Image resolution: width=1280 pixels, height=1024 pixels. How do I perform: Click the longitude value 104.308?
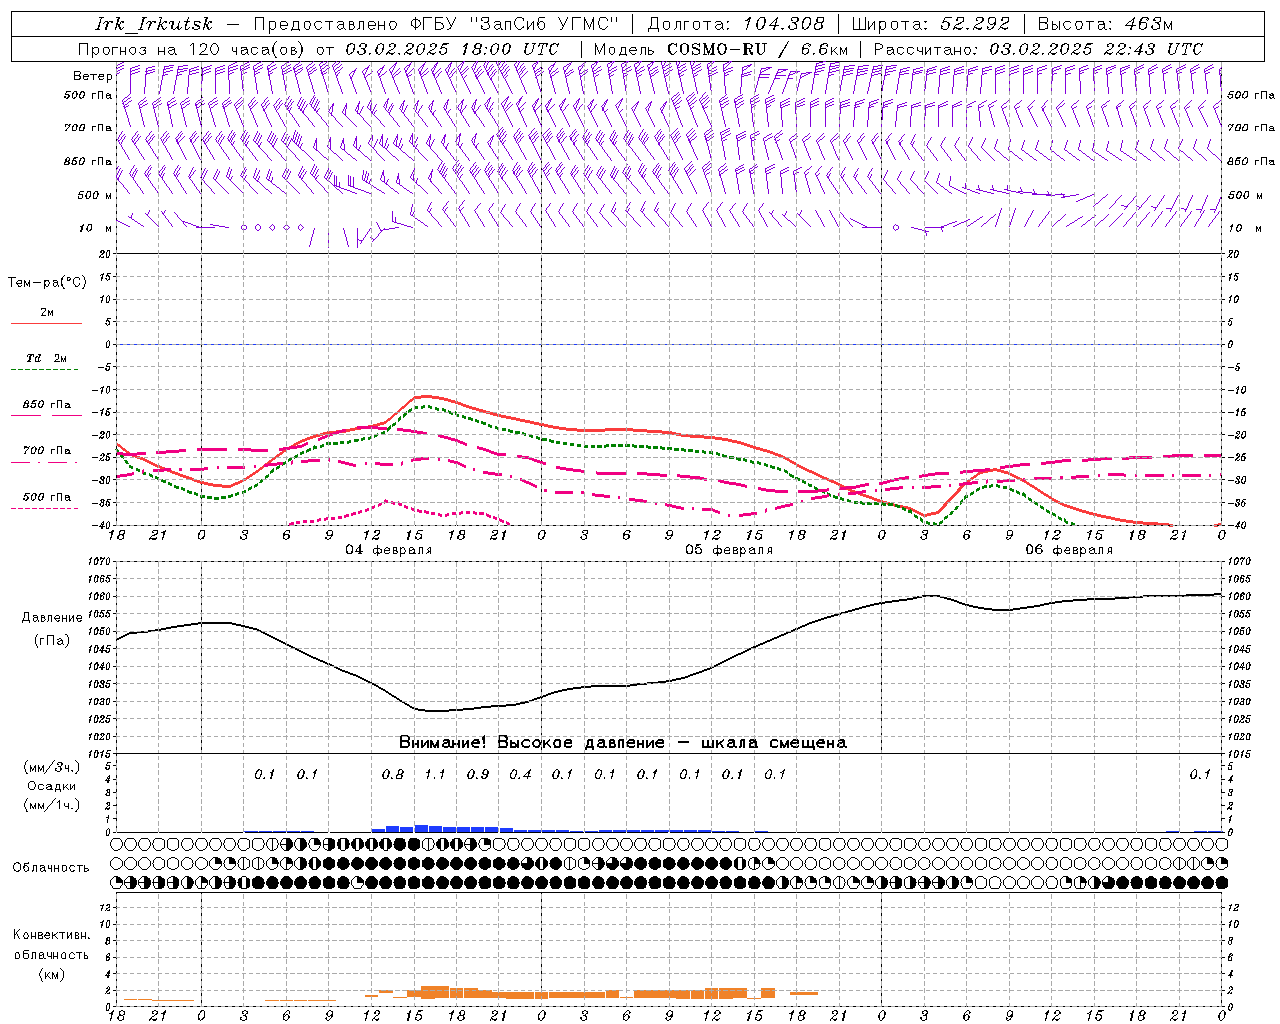[777, 24]
